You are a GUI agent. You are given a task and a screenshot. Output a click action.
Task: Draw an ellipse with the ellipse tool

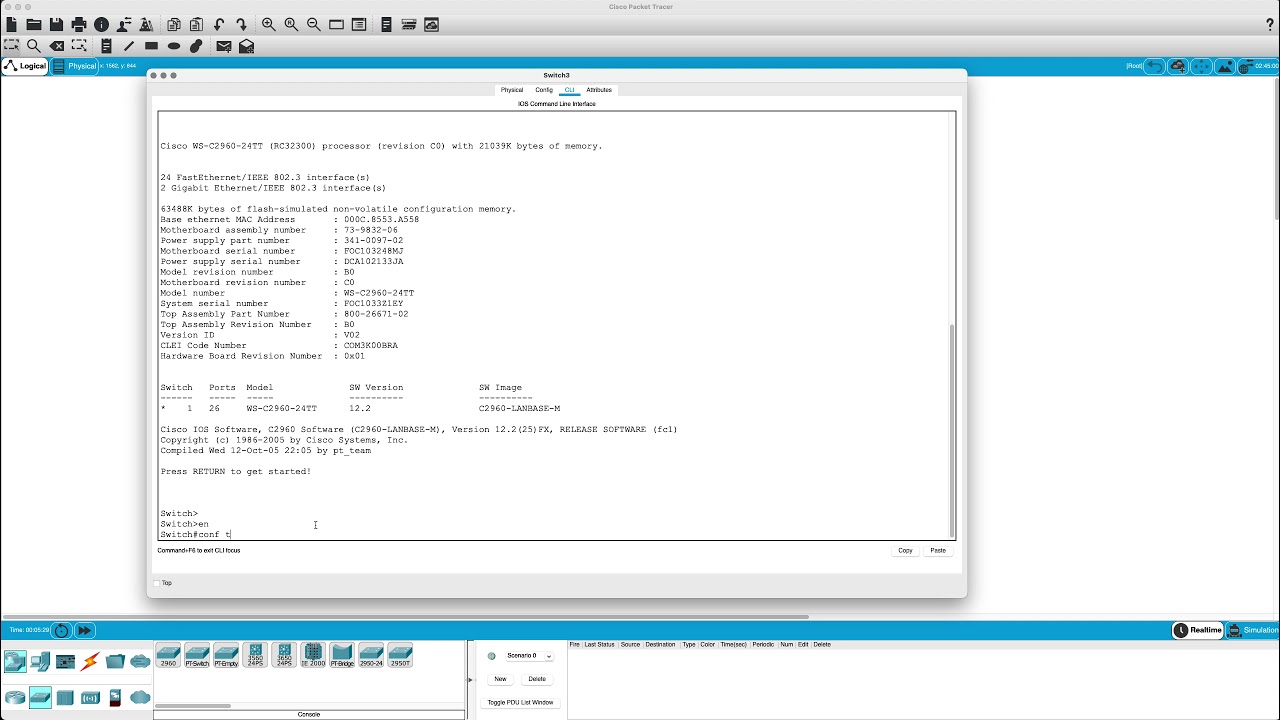tap(174, 46)
